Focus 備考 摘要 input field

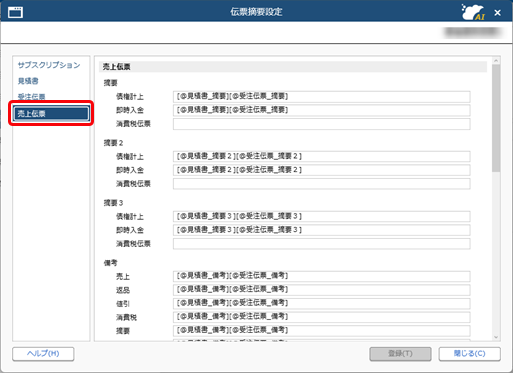pyautogui.click(x=322, y=331)
